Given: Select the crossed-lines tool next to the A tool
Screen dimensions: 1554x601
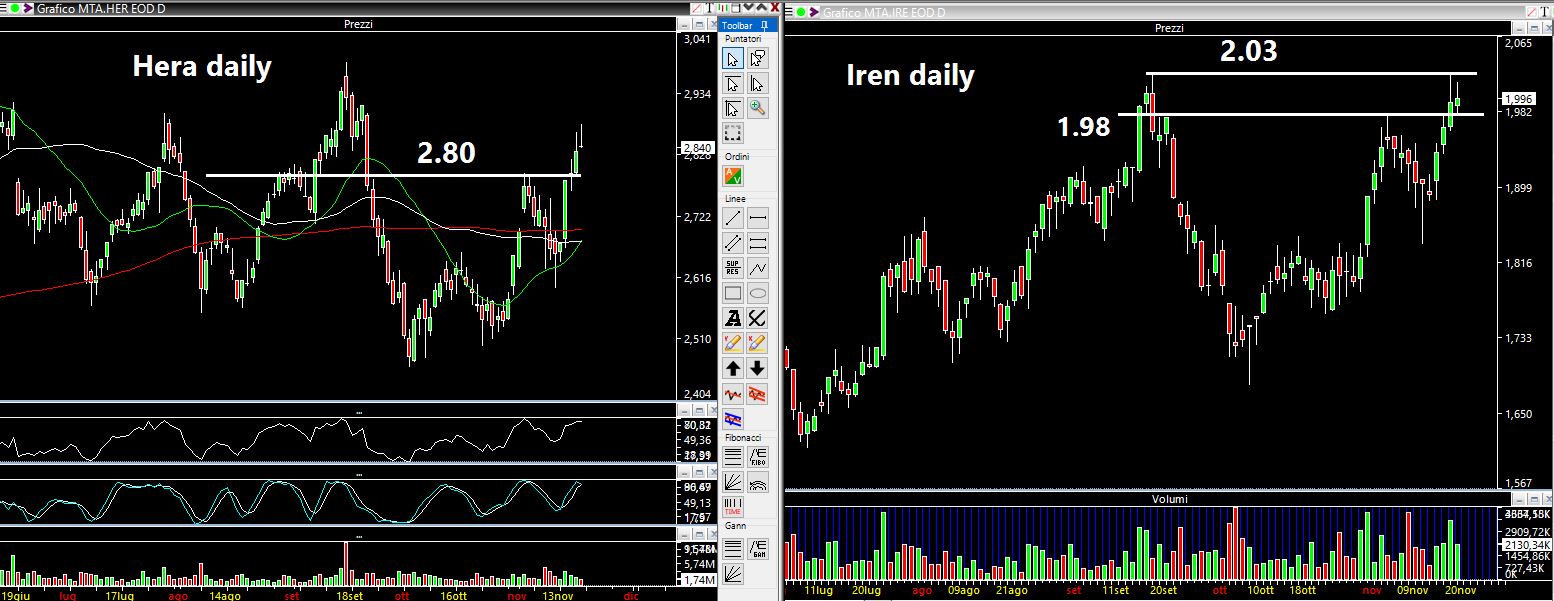Looking at the screenshot, I should (x=757, y=318).
